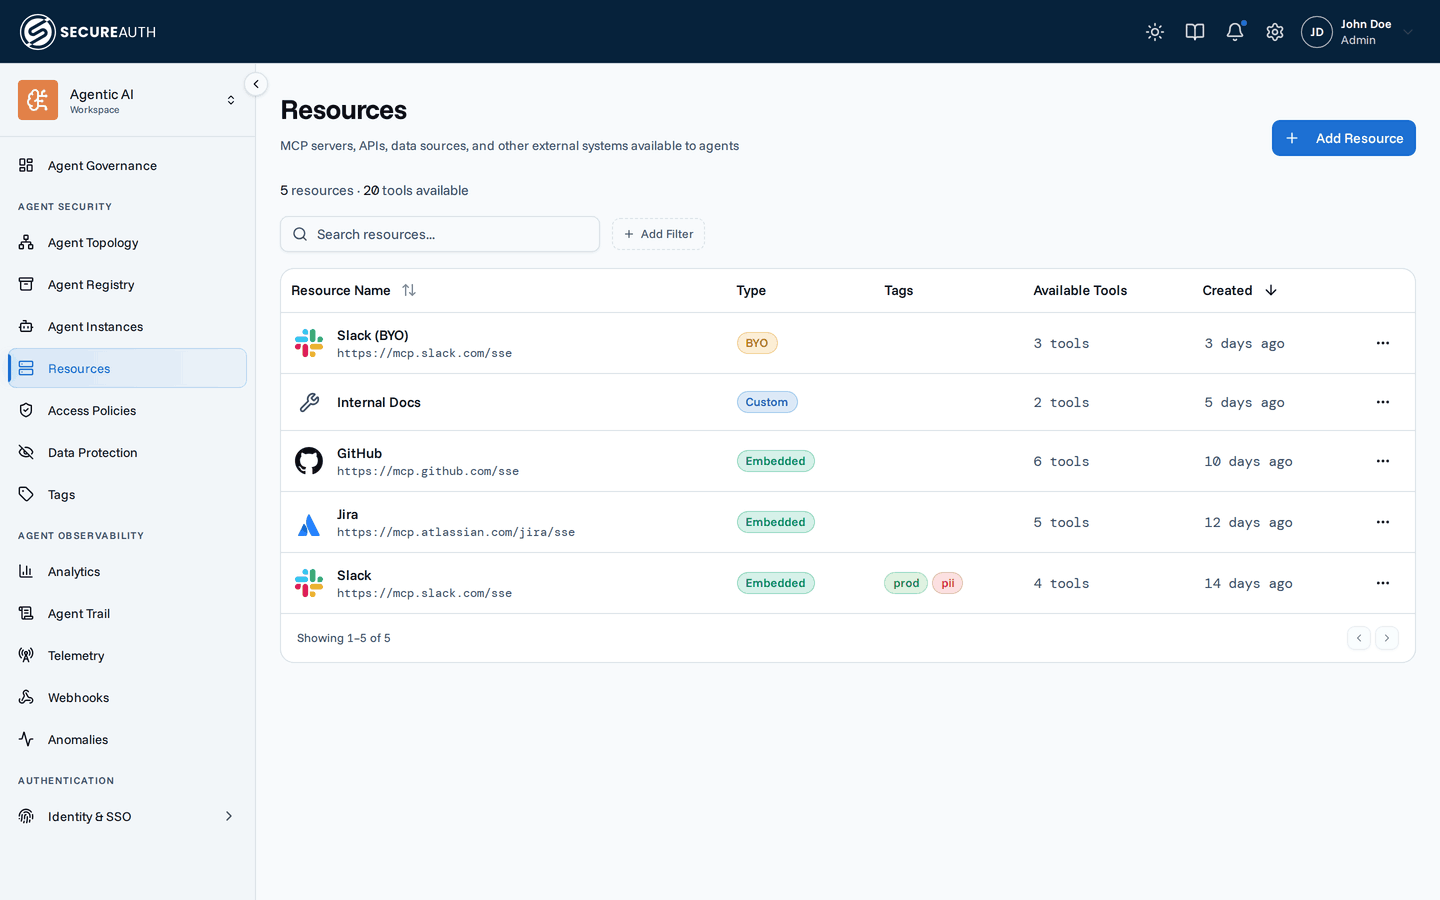Click the Agentic AI workspace brain icon
This screenshot has width=1440, height=900.
(38, 100)
